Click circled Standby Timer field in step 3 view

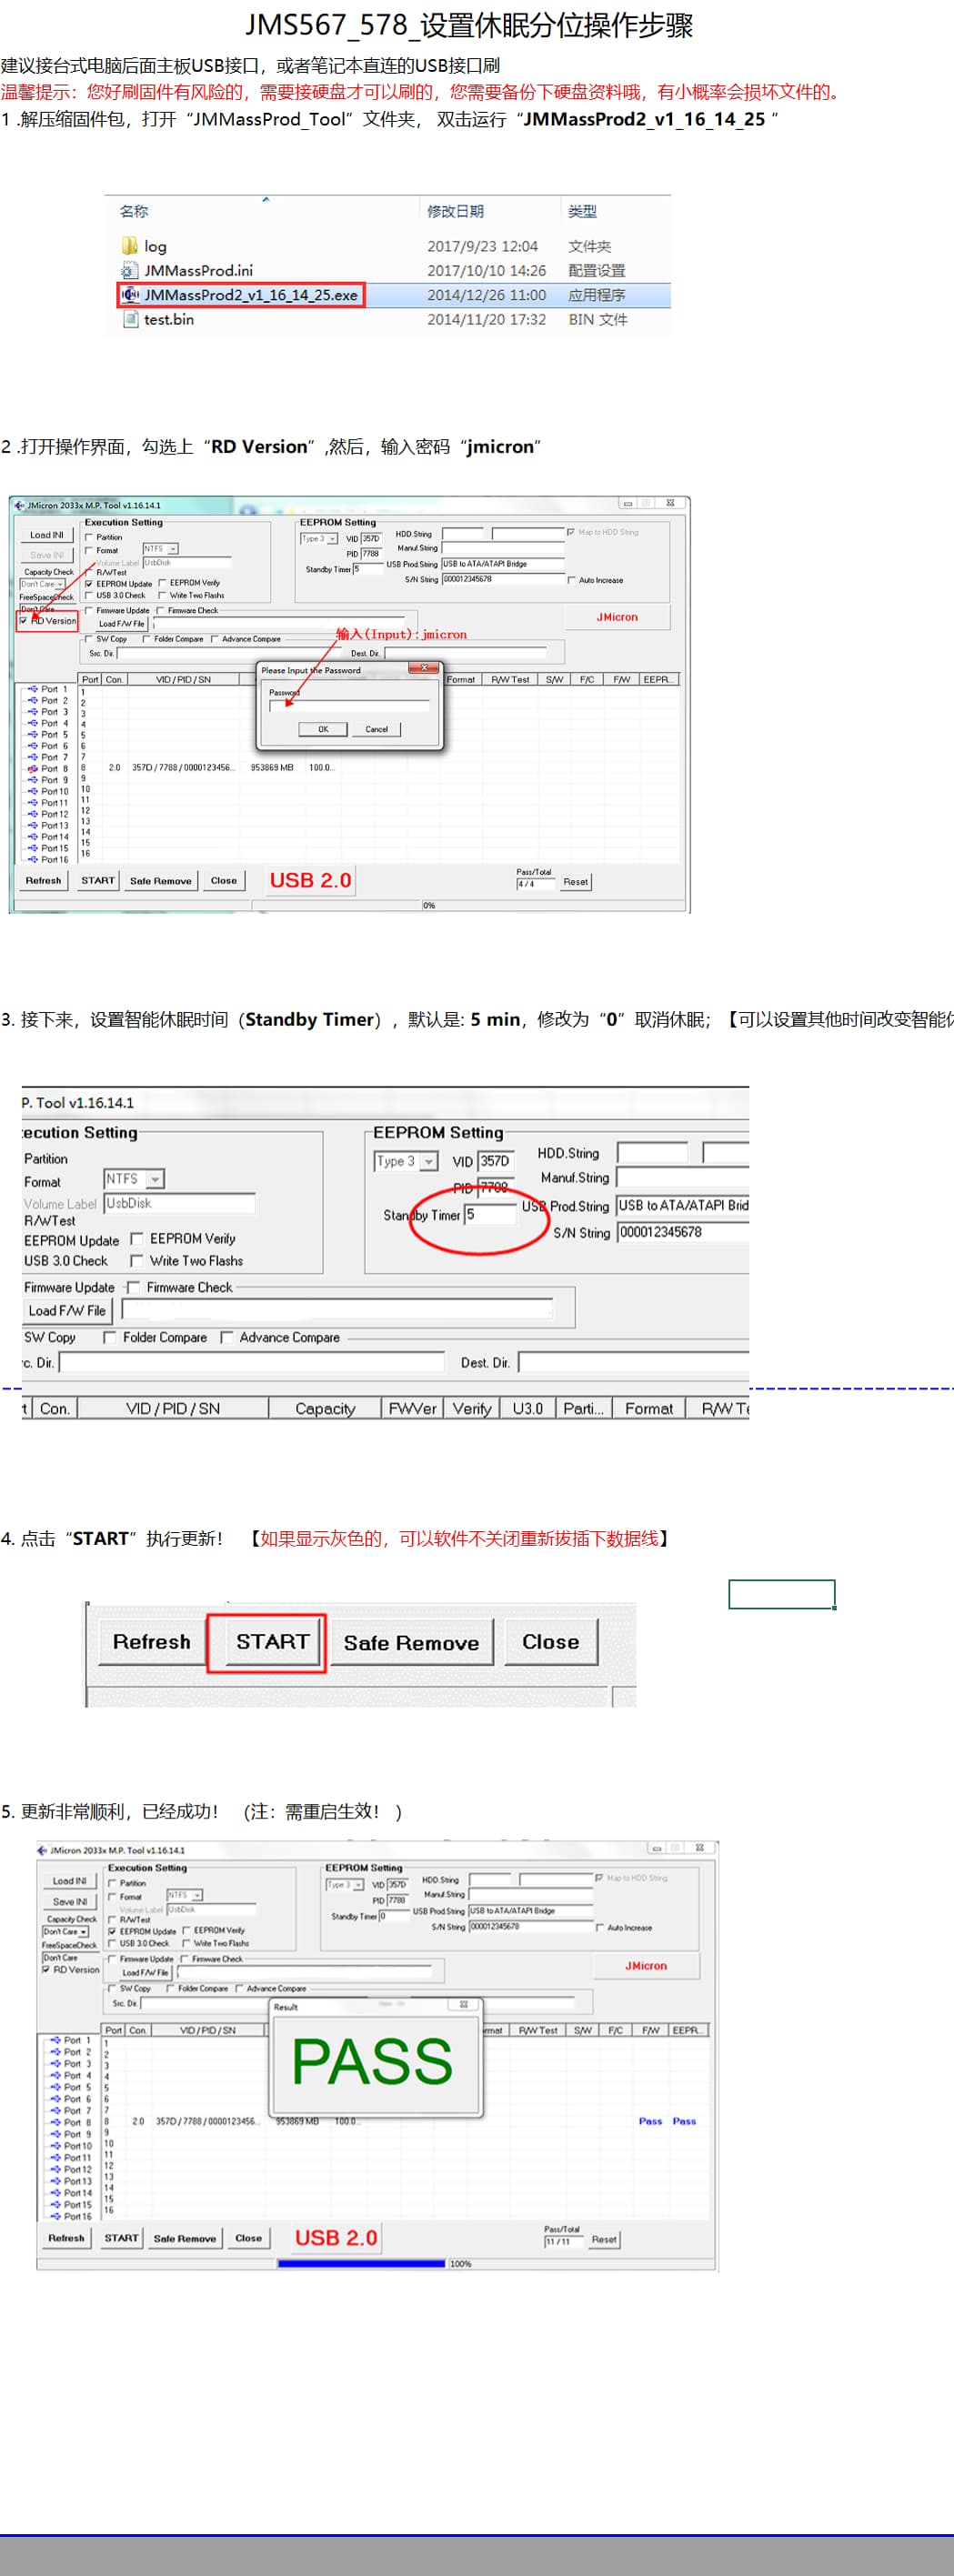pyautogui.click(x=490, y=1215)
